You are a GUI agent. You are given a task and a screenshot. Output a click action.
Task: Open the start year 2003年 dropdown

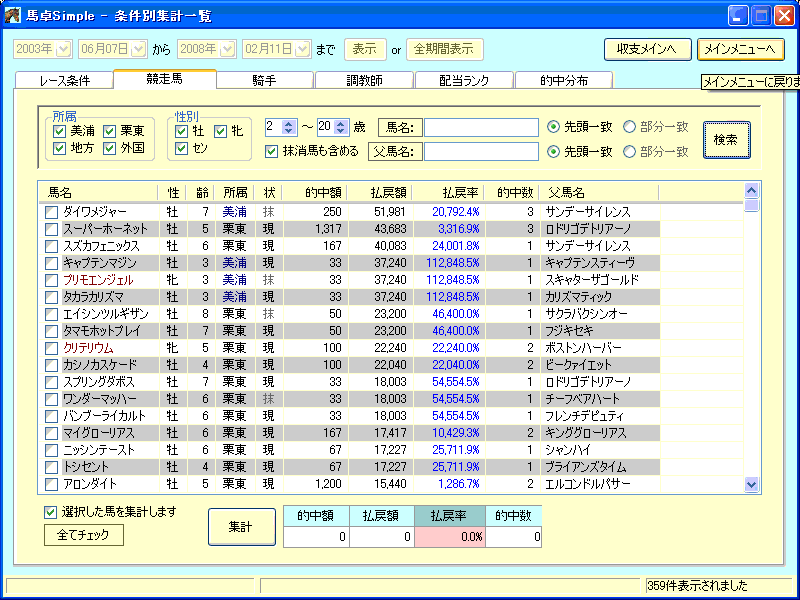[x=64, y=49]
